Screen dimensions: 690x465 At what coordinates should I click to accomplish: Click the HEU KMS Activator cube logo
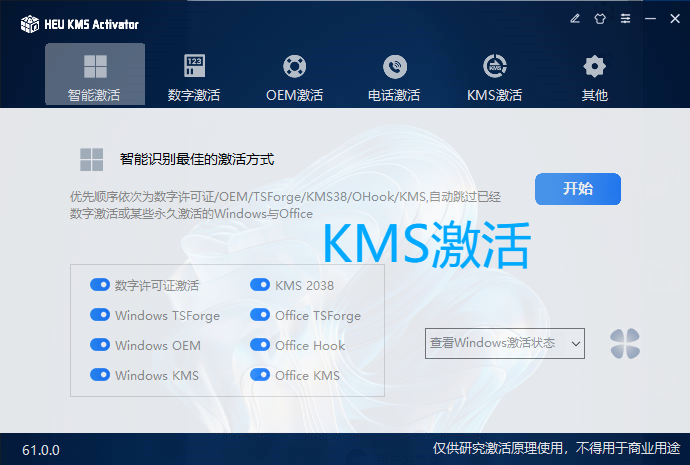pyautogui.click(x=30, y=24)
